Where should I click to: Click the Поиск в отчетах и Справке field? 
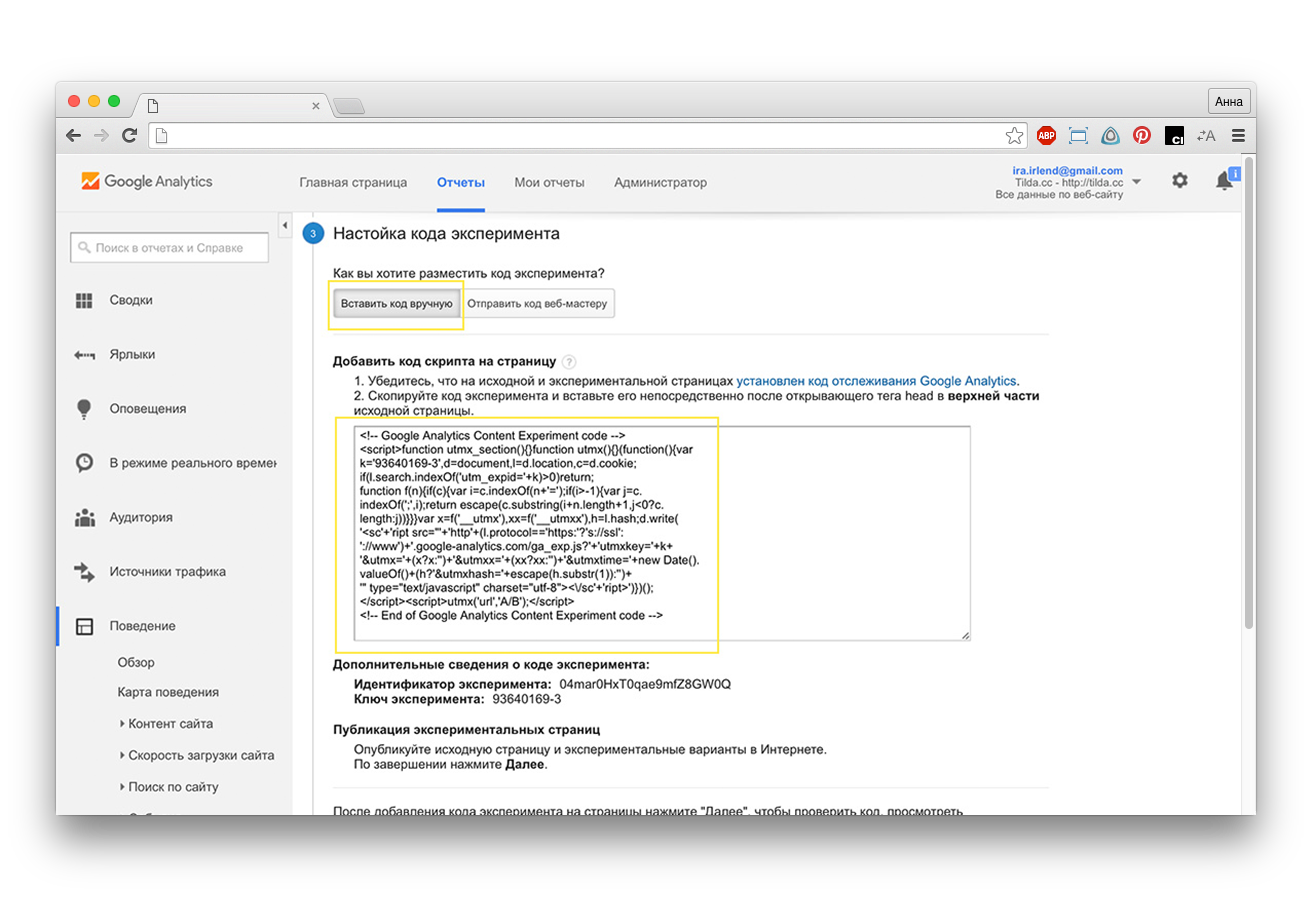pyautogui.click(x=169, y=248)
